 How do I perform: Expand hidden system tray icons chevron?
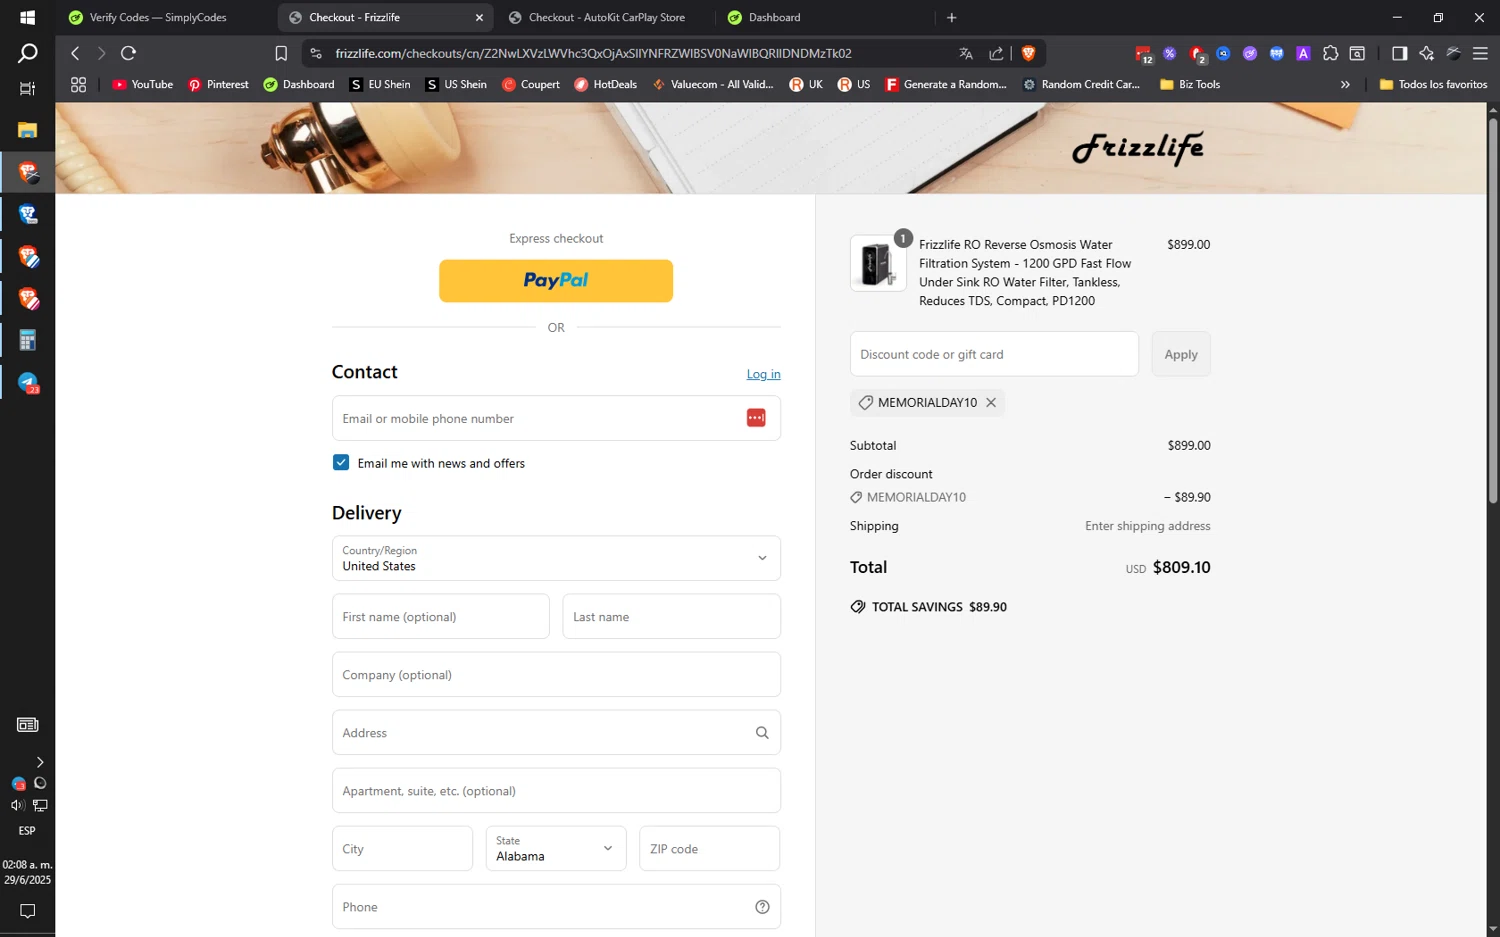[x=40, y=762]
